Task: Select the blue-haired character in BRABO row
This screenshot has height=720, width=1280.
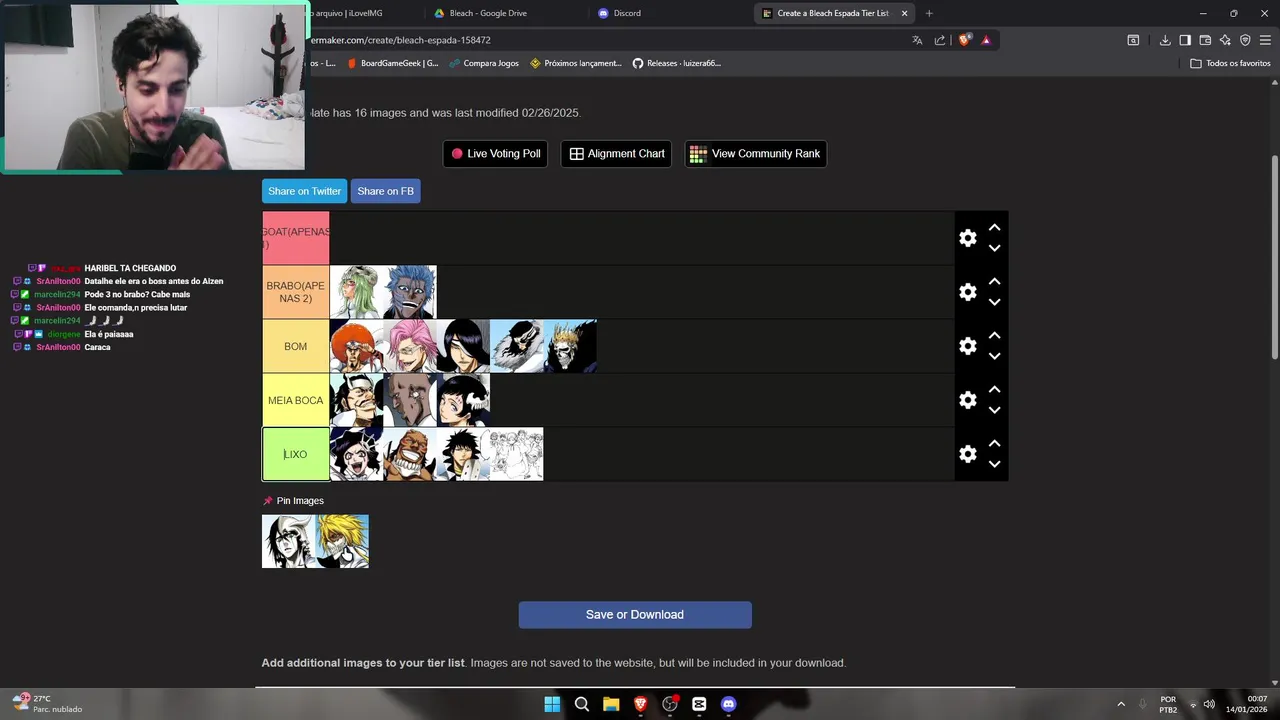Action: 410,292
